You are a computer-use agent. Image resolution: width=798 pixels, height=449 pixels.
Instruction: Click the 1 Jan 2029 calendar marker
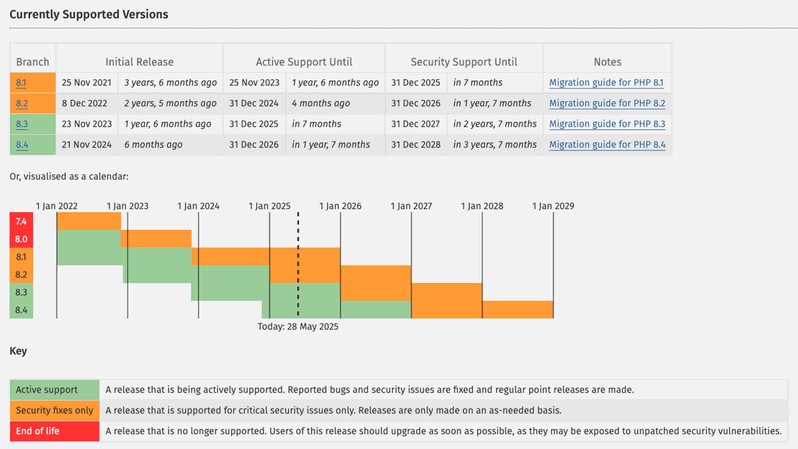click(553, 206)
